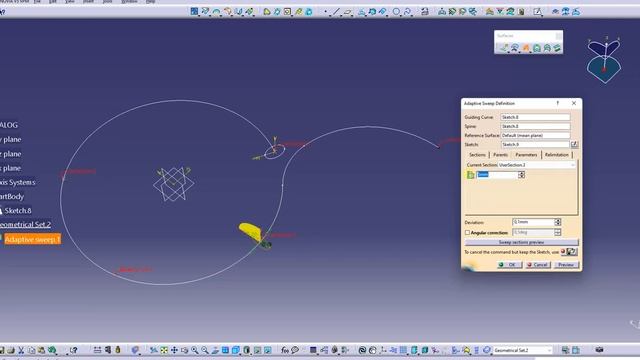Click the Preview button in the dialog
This screenshot has width=640, height=360.
566,265
